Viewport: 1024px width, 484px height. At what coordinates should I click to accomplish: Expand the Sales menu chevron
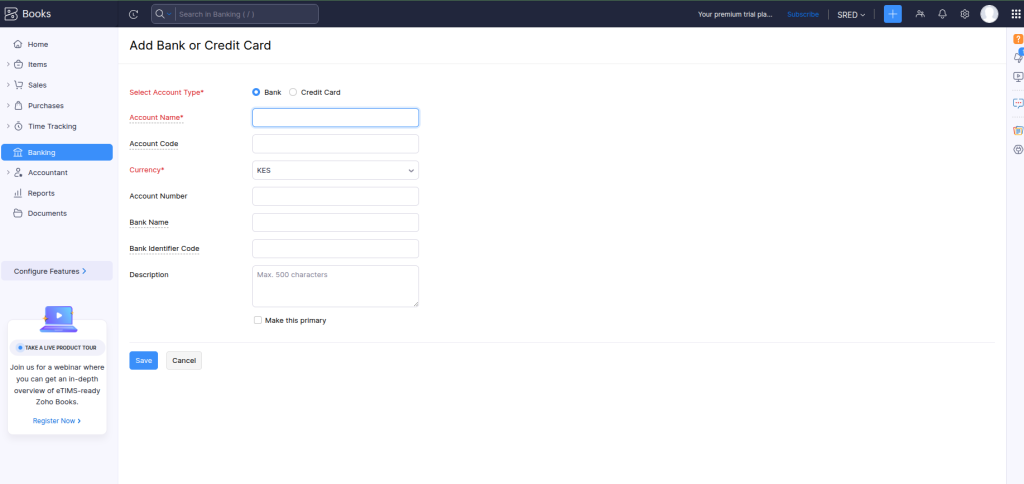click(8, 85)
